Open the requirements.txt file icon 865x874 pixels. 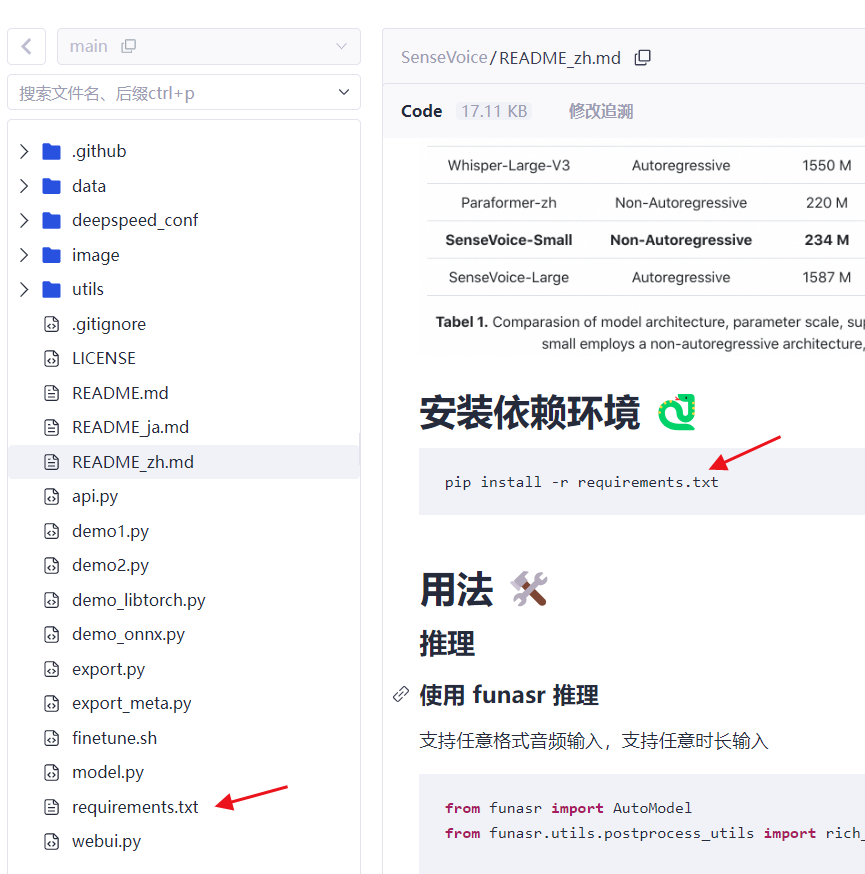point(51,806)
